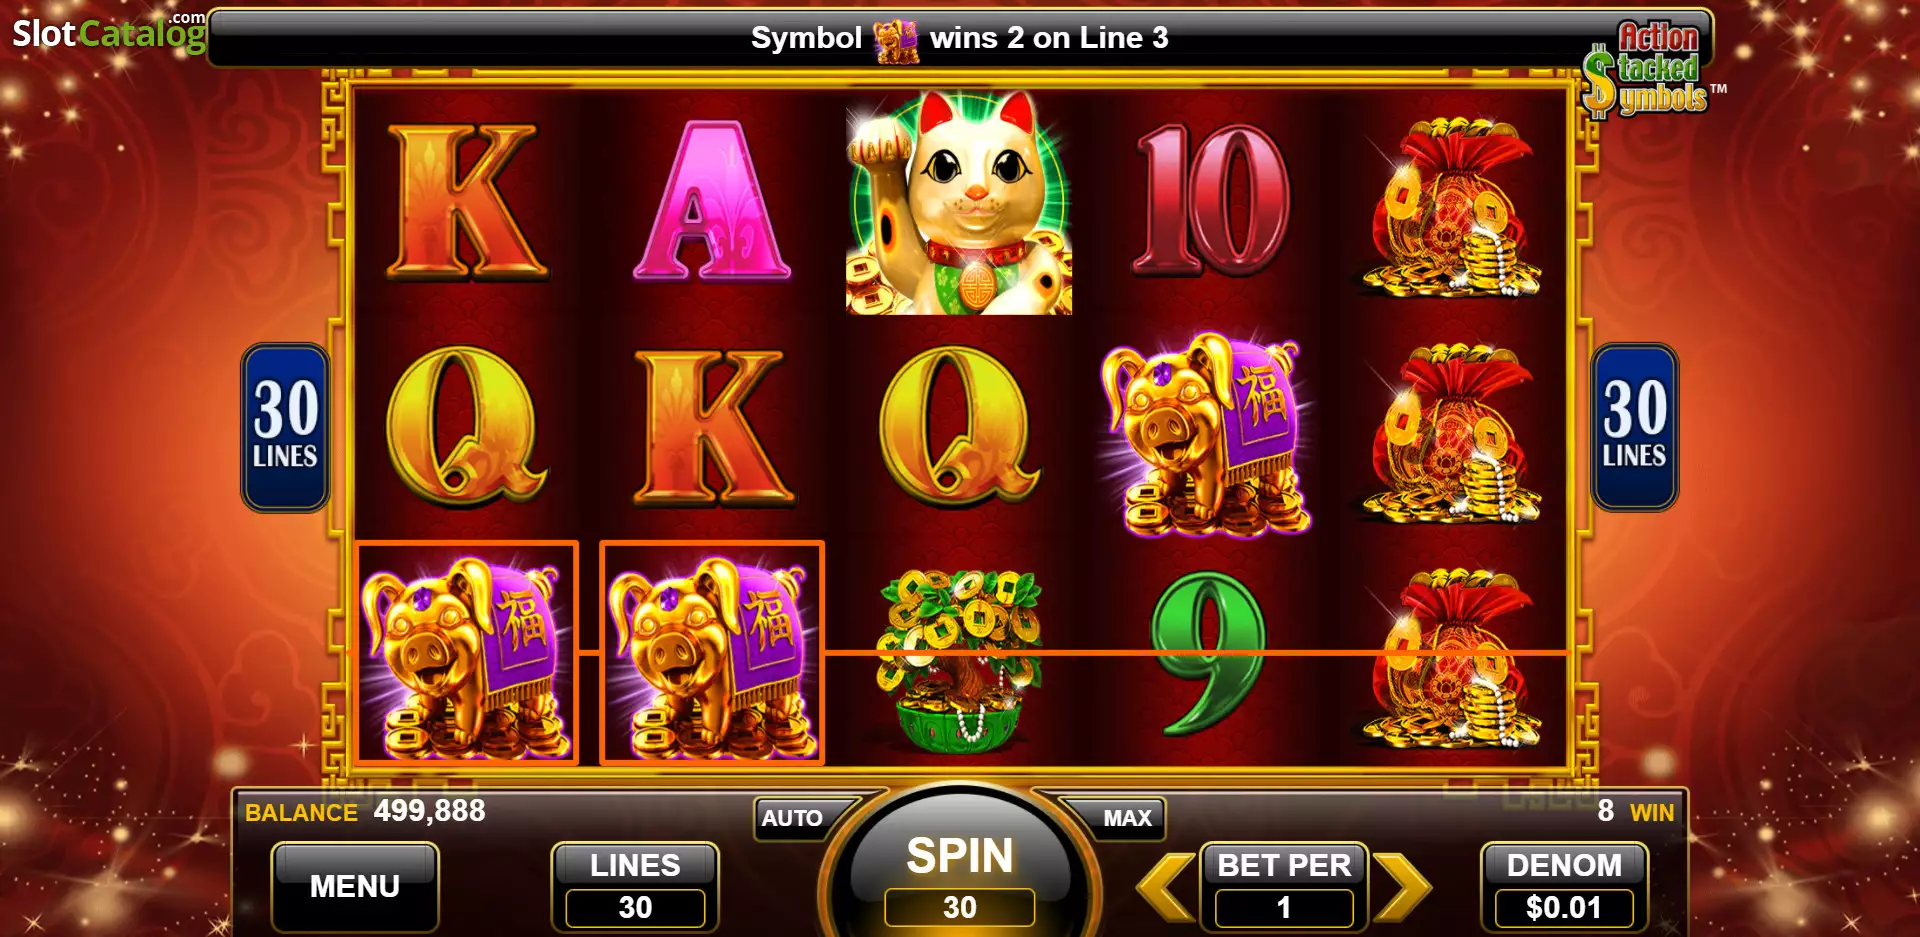Click the red 10 symbol
This screenshot has height=937, width=1920.
pyautogui.click(x=1211, y=200)
